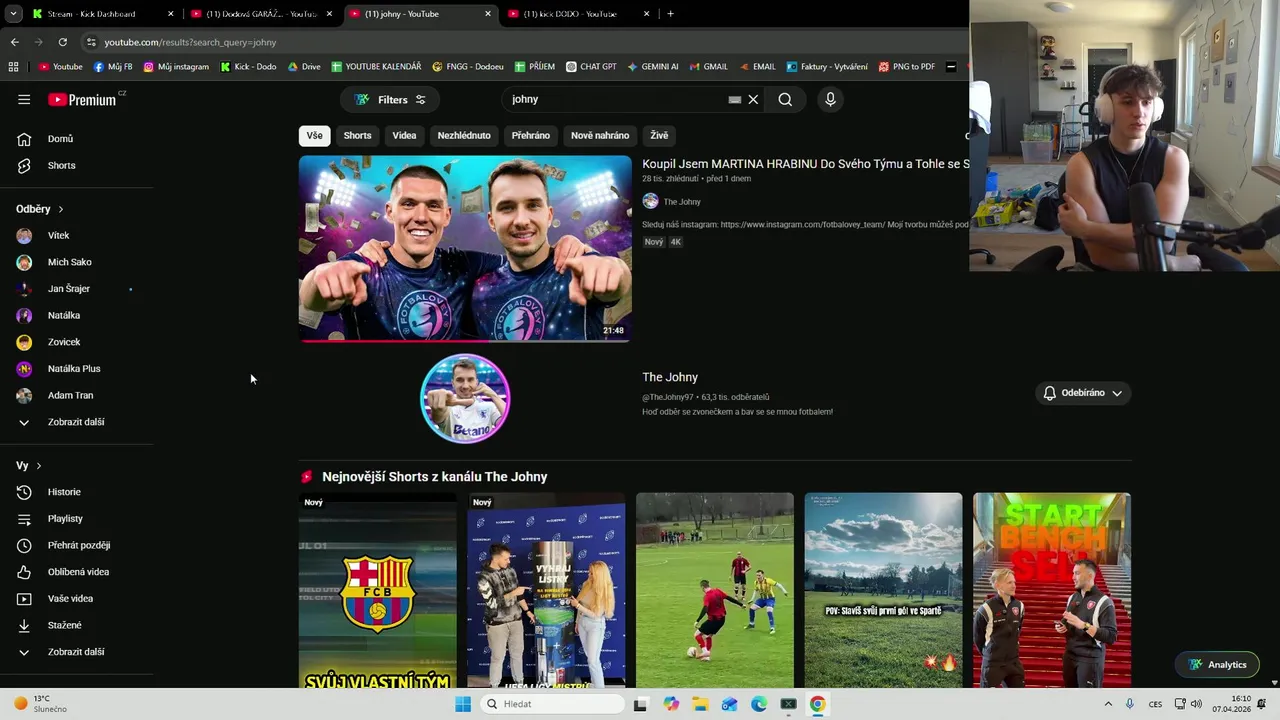
Task: Open a new browser tab
Action: [x=670, y=14]
